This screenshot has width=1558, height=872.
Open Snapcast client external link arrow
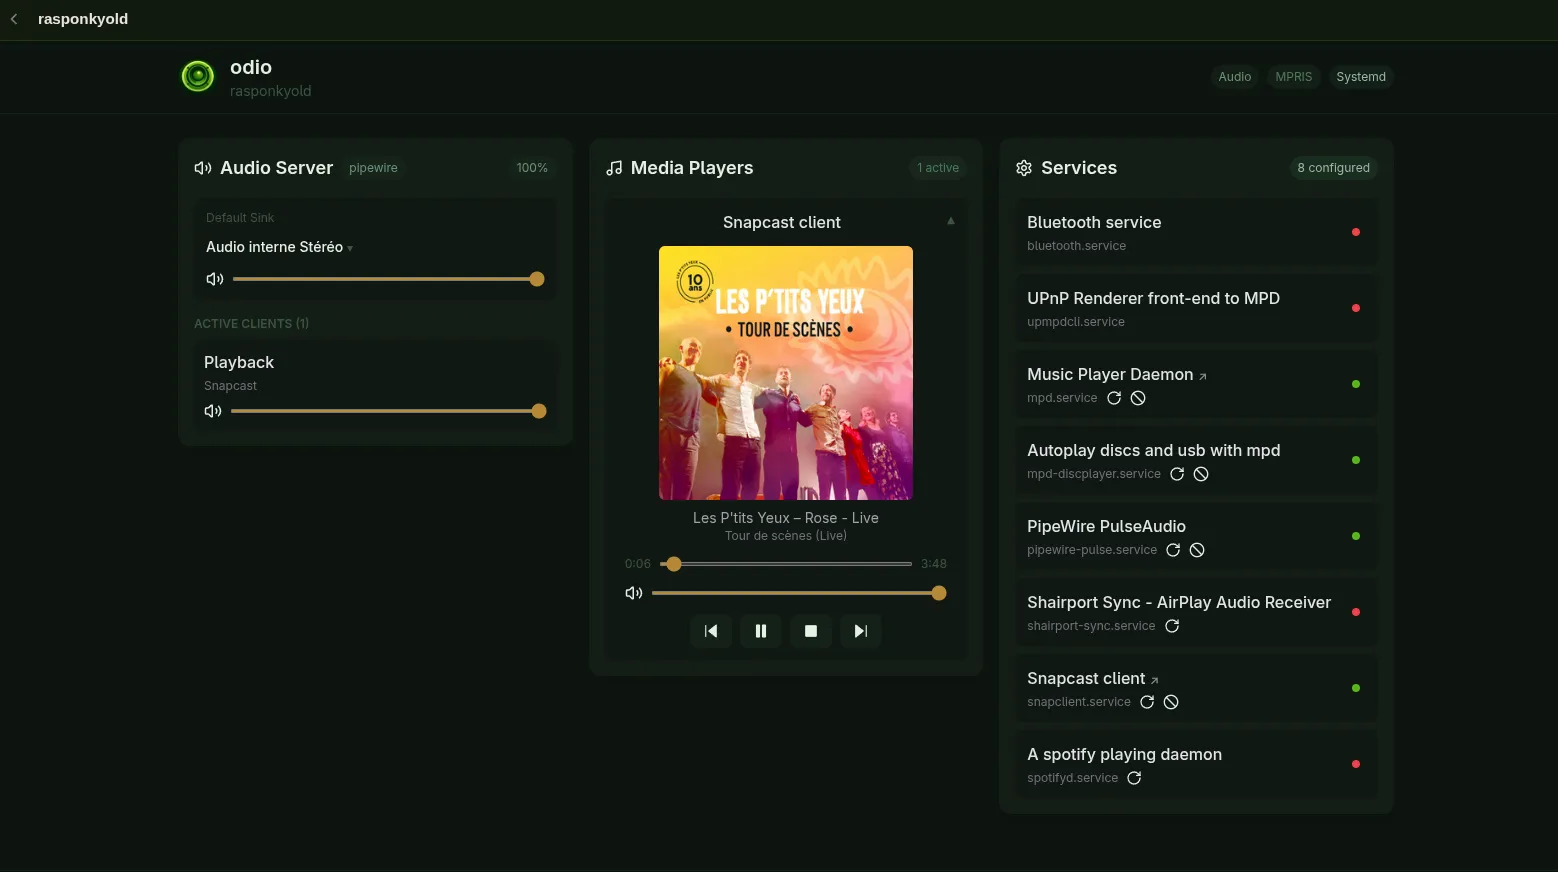click(x=1155, y=681)
